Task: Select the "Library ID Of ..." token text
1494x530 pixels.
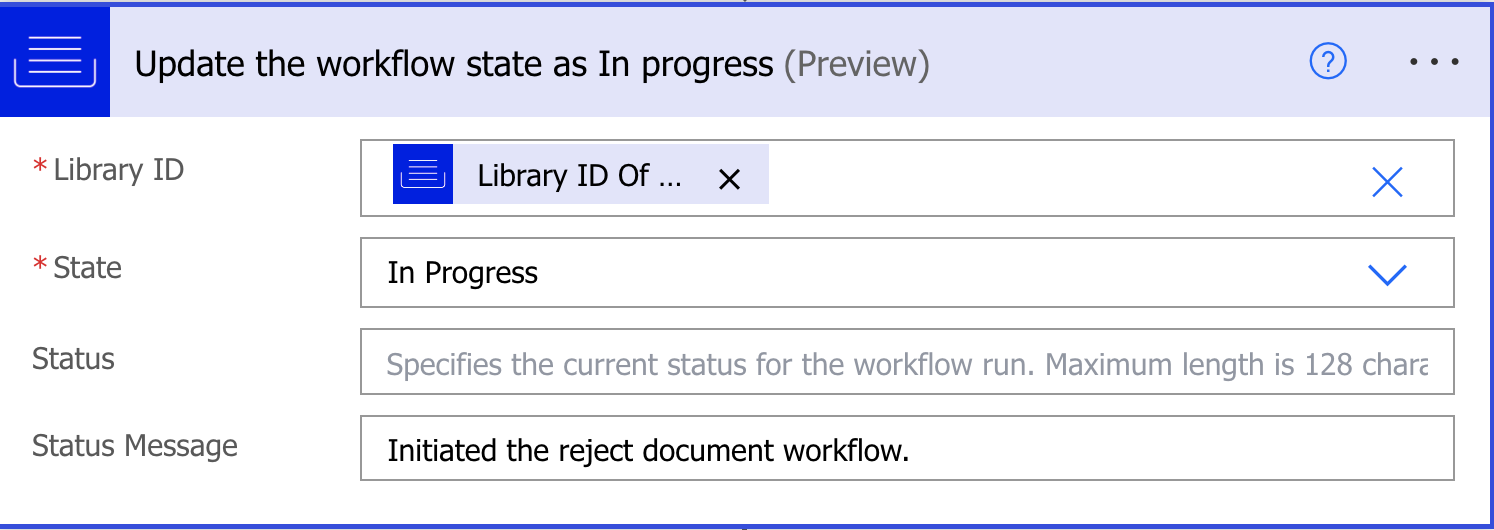Action: [x=579, y=176]
